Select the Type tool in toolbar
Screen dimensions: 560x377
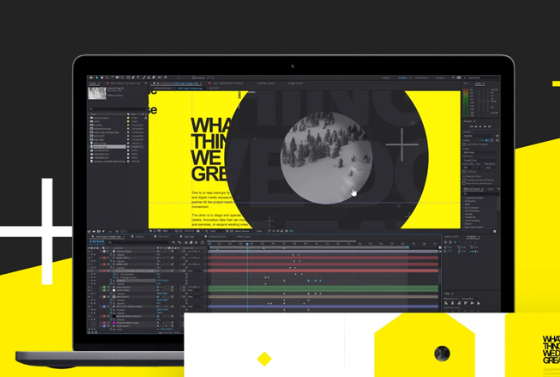pyautogui.click(x=138, y=77)
